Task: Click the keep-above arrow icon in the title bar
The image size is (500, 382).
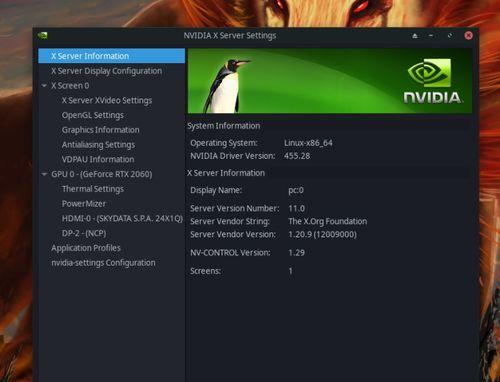Action: click(415, 36)
